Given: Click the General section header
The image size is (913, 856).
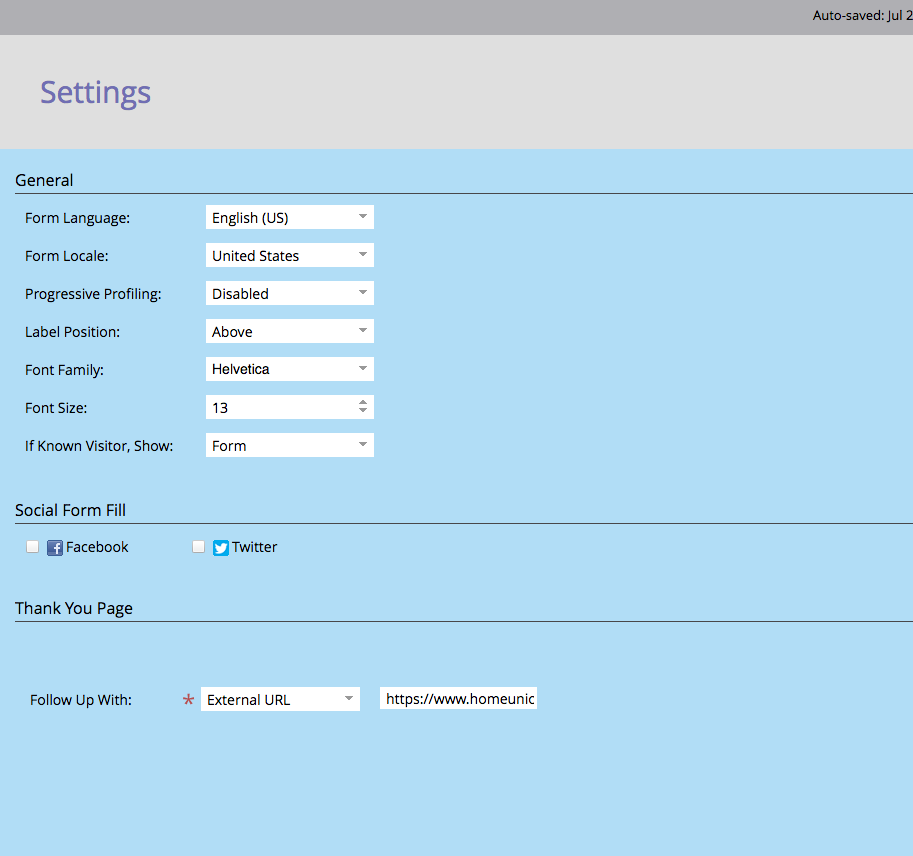Looking at the screenshot, I should (44, 180).
